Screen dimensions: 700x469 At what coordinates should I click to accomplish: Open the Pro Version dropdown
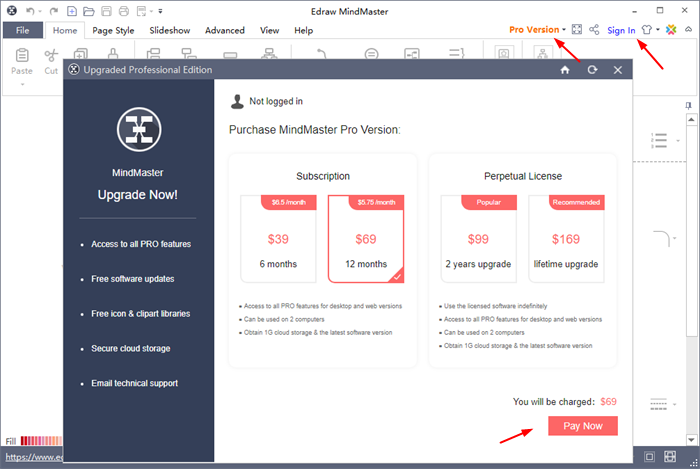tap(538, 29)
